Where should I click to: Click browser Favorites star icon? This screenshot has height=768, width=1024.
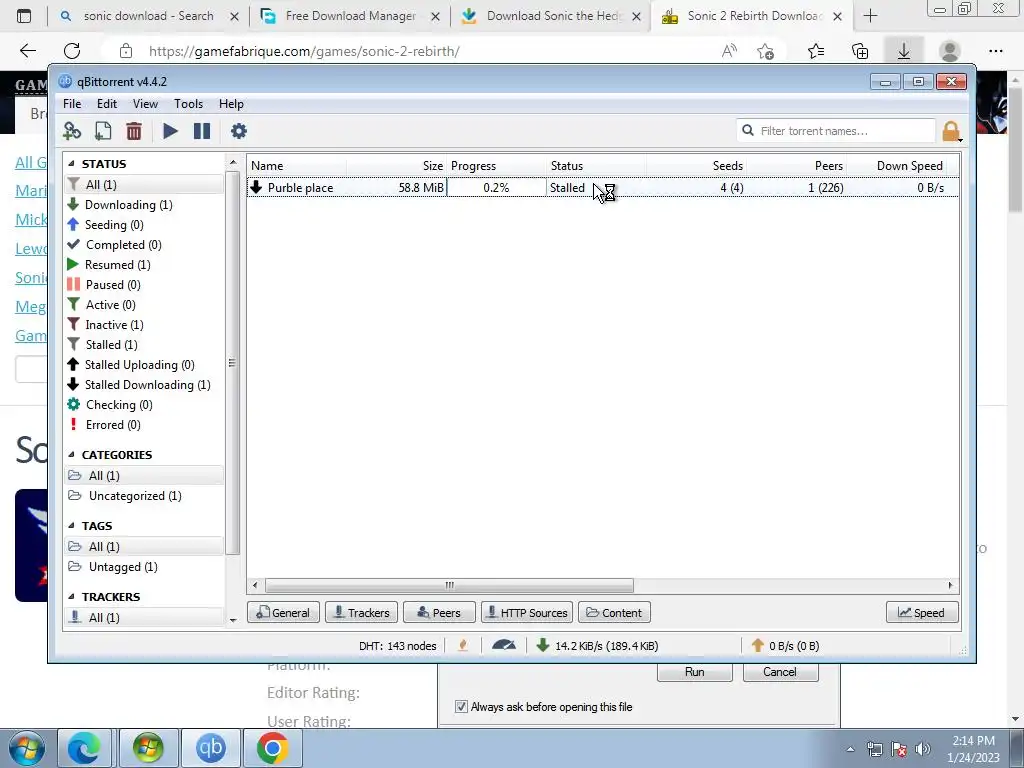tap(816, 51)
